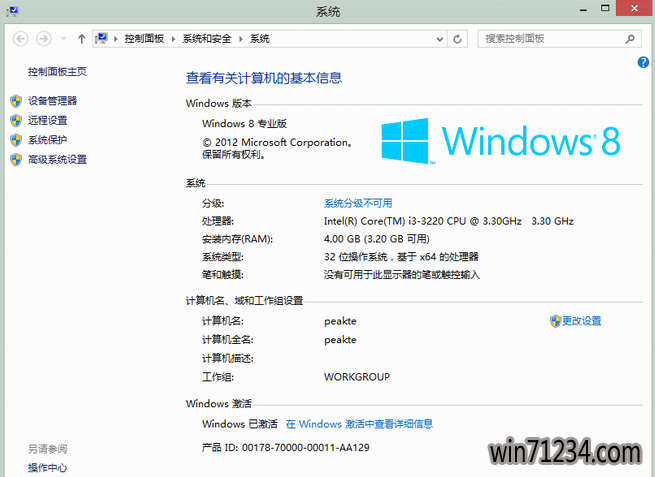Click shield icon next to 更改设置

[x=555, y=321]
